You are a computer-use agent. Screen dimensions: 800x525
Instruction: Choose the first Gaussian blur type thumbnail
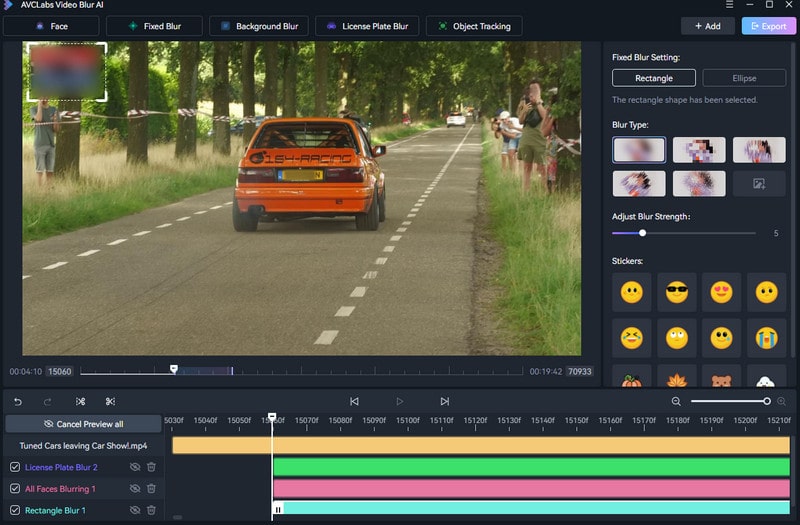click(639, 149)
